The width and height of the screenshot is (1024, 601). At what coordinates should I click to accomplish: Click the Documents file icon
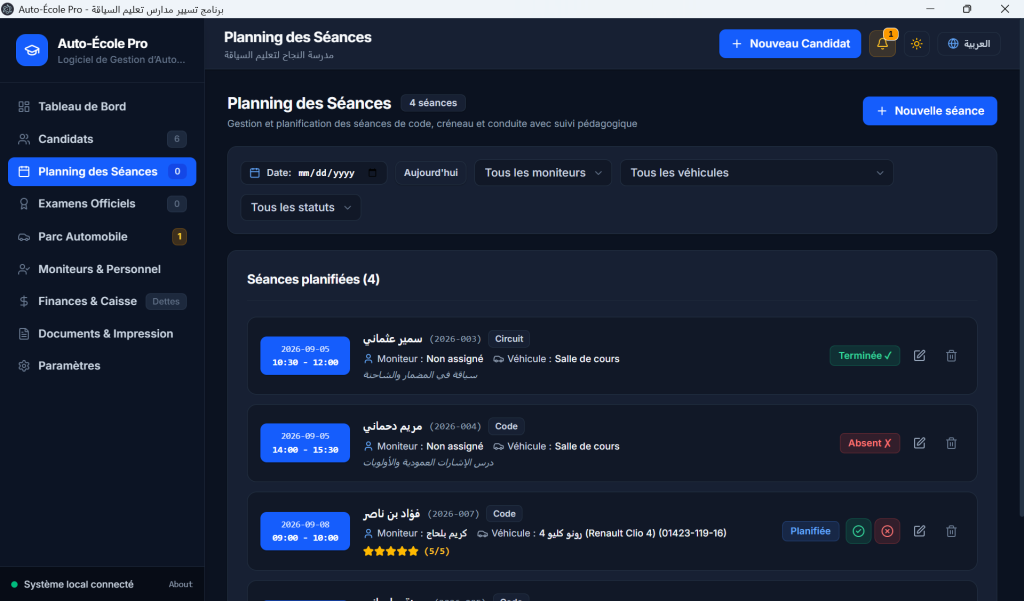click(x=24, y=334)
